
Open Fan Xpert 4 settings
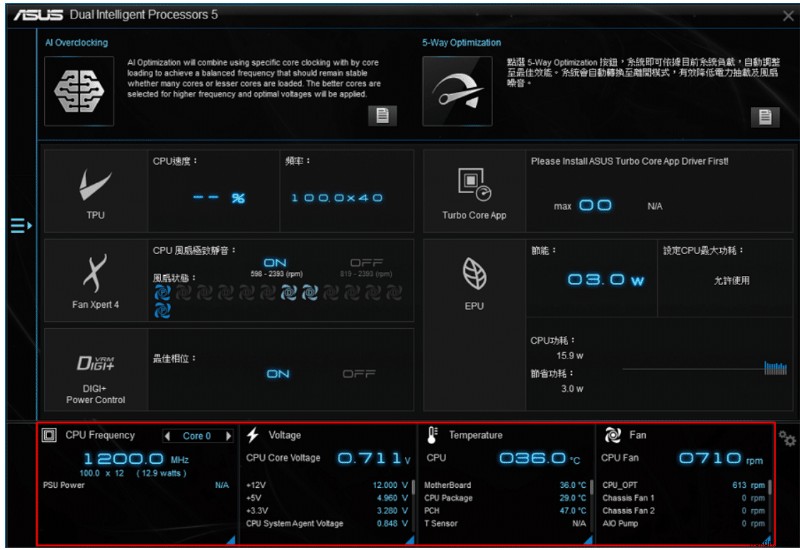(95, 281)
